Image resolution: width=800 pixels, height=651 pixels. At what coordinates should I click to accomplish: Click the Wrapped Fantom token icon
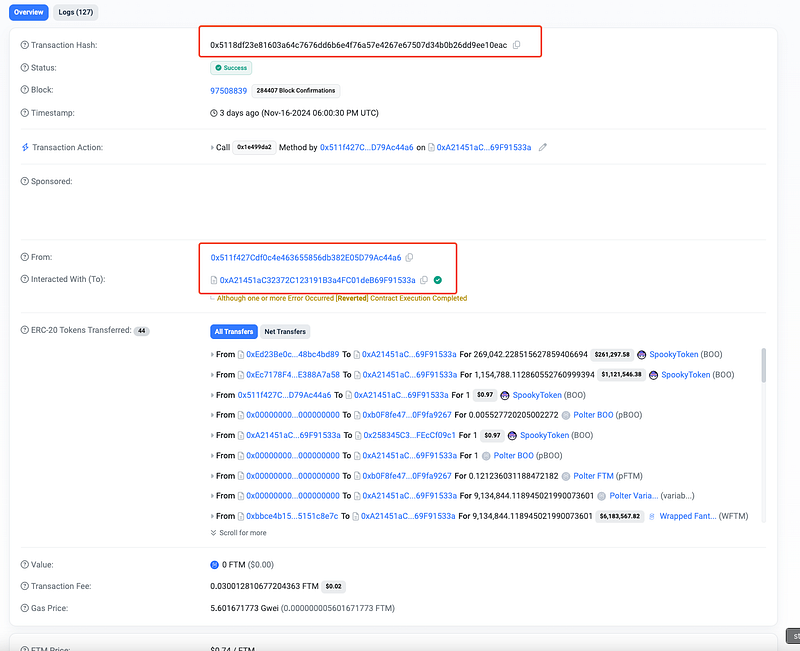[x=653, y=516]
